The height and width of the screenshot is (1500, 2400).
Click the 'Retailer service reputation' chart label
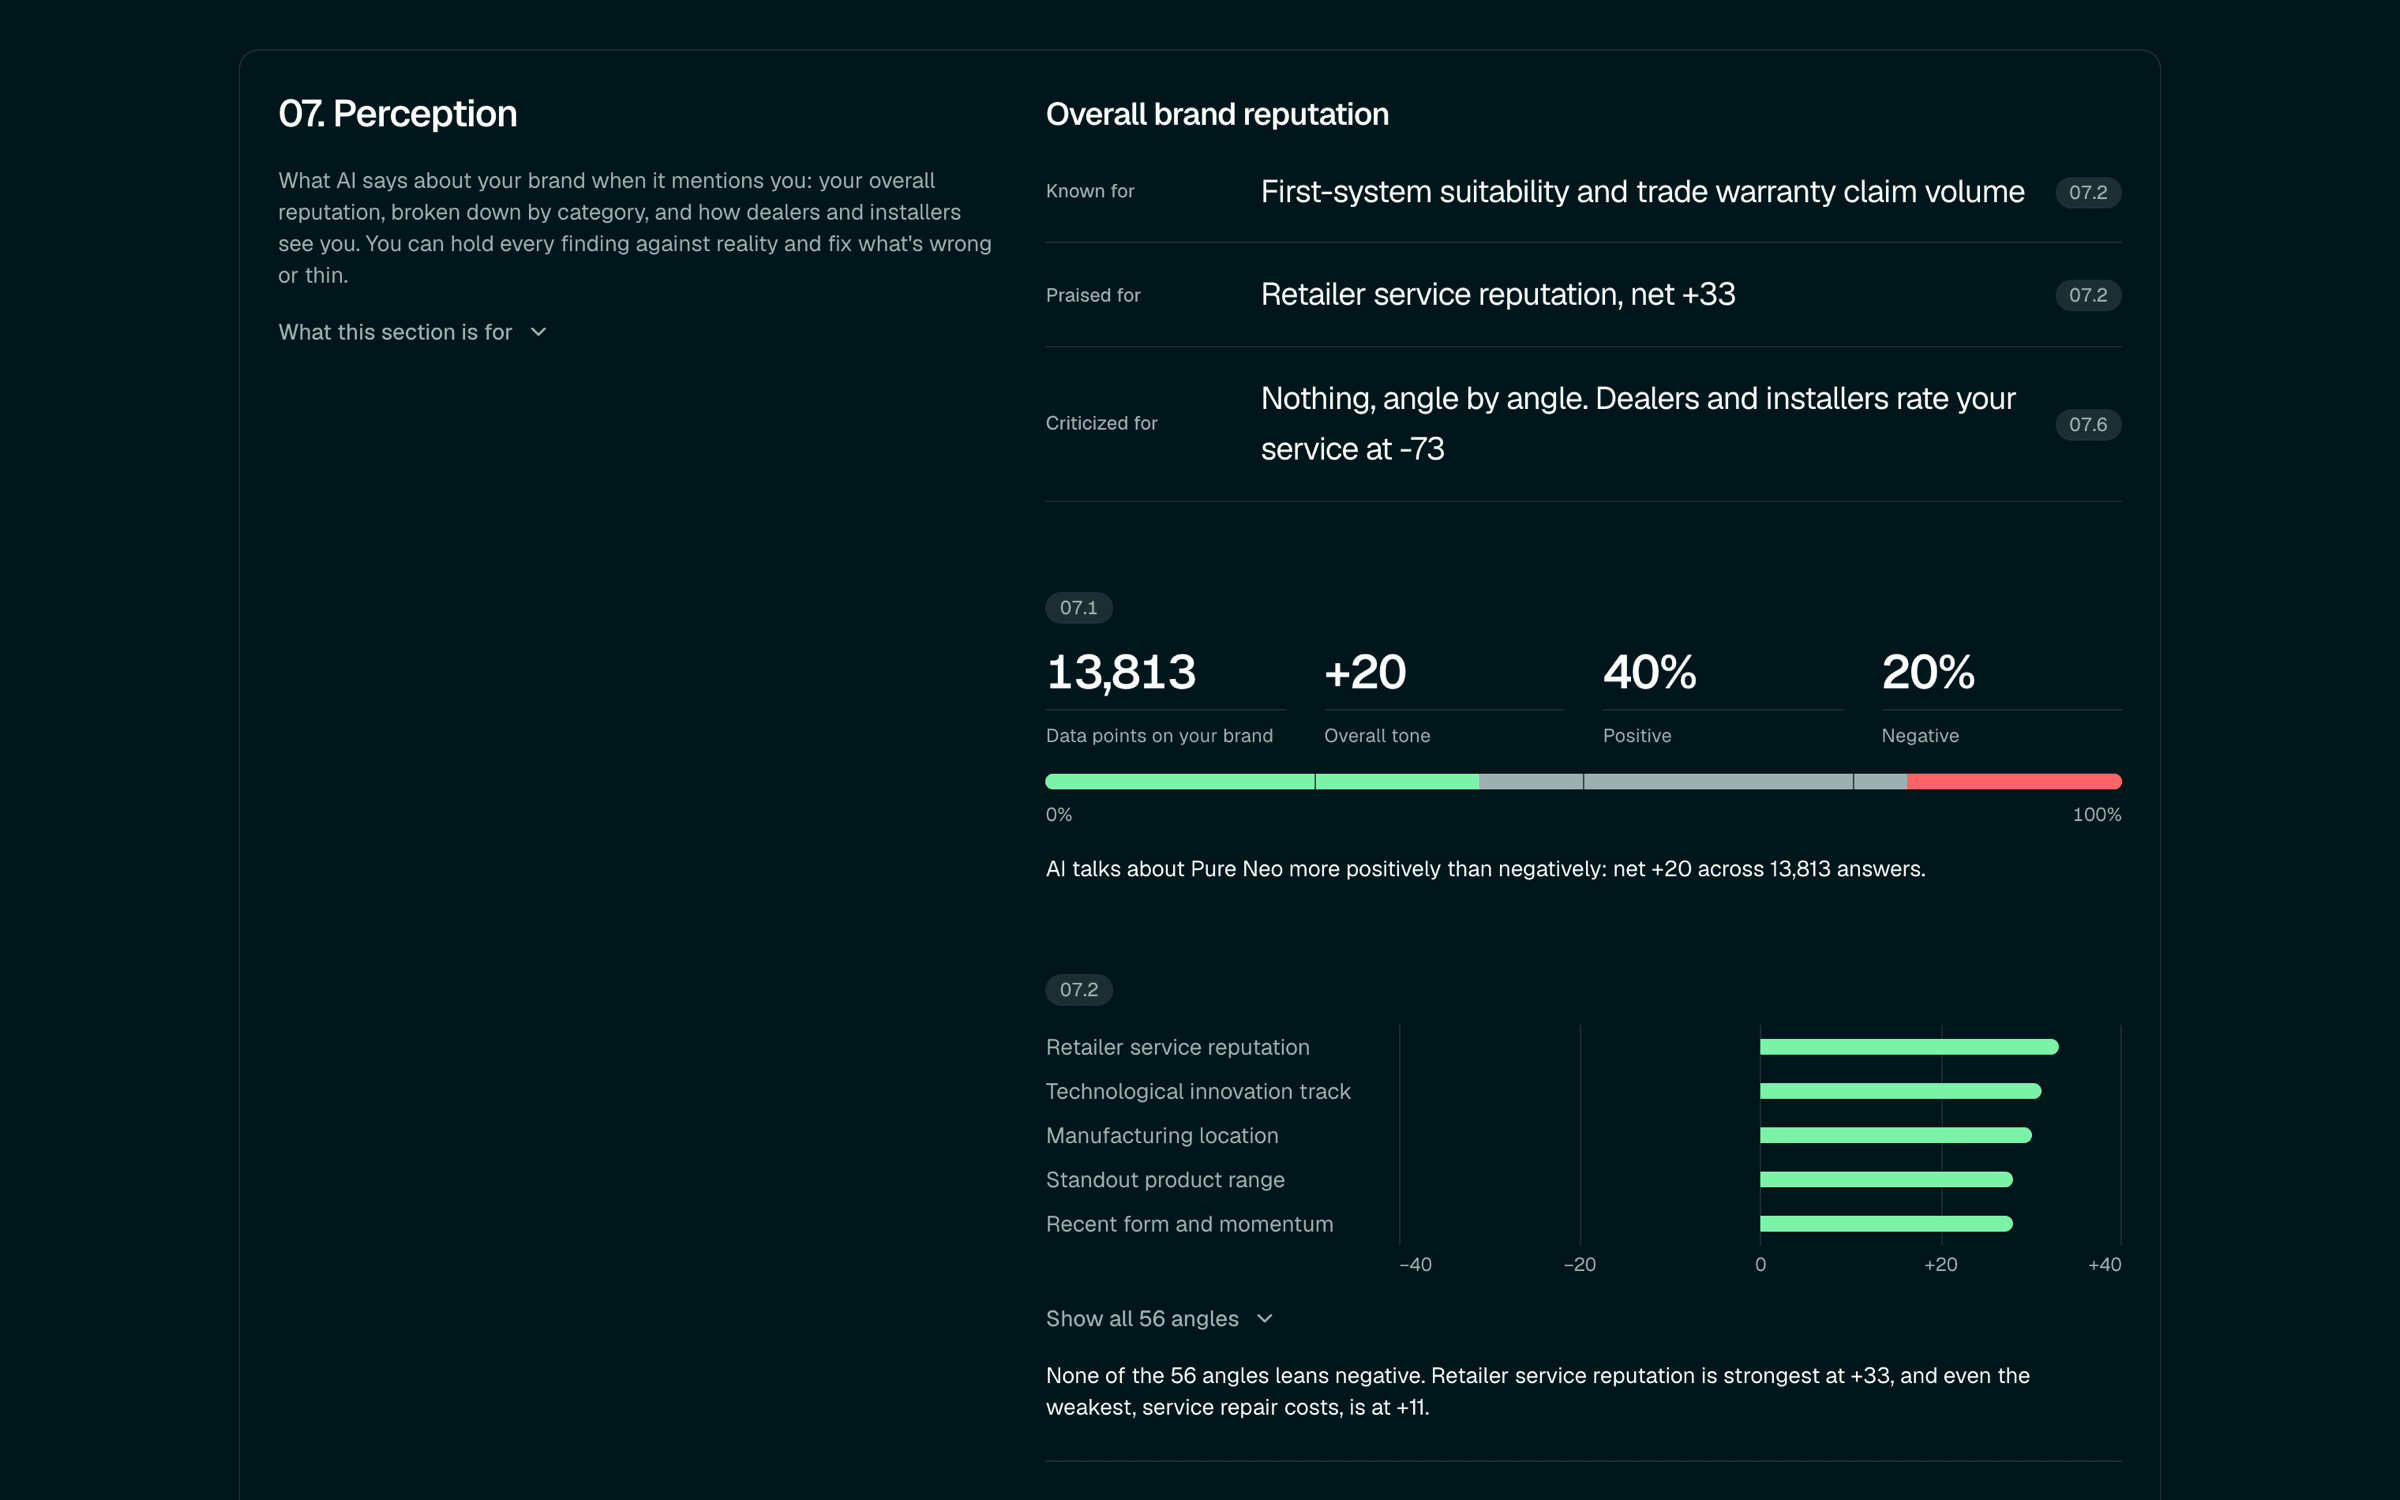[1177, 1047]
